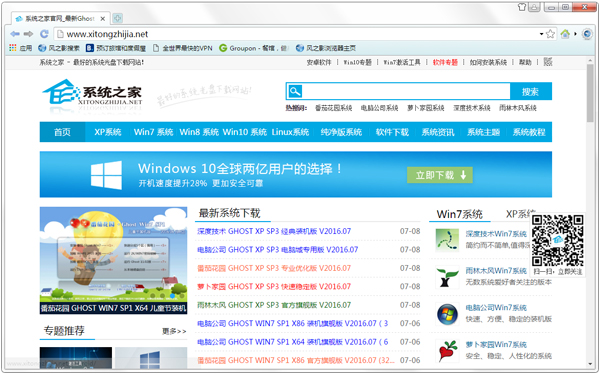Open the 全世界最快的VPN bookmark

click(183, 48)
